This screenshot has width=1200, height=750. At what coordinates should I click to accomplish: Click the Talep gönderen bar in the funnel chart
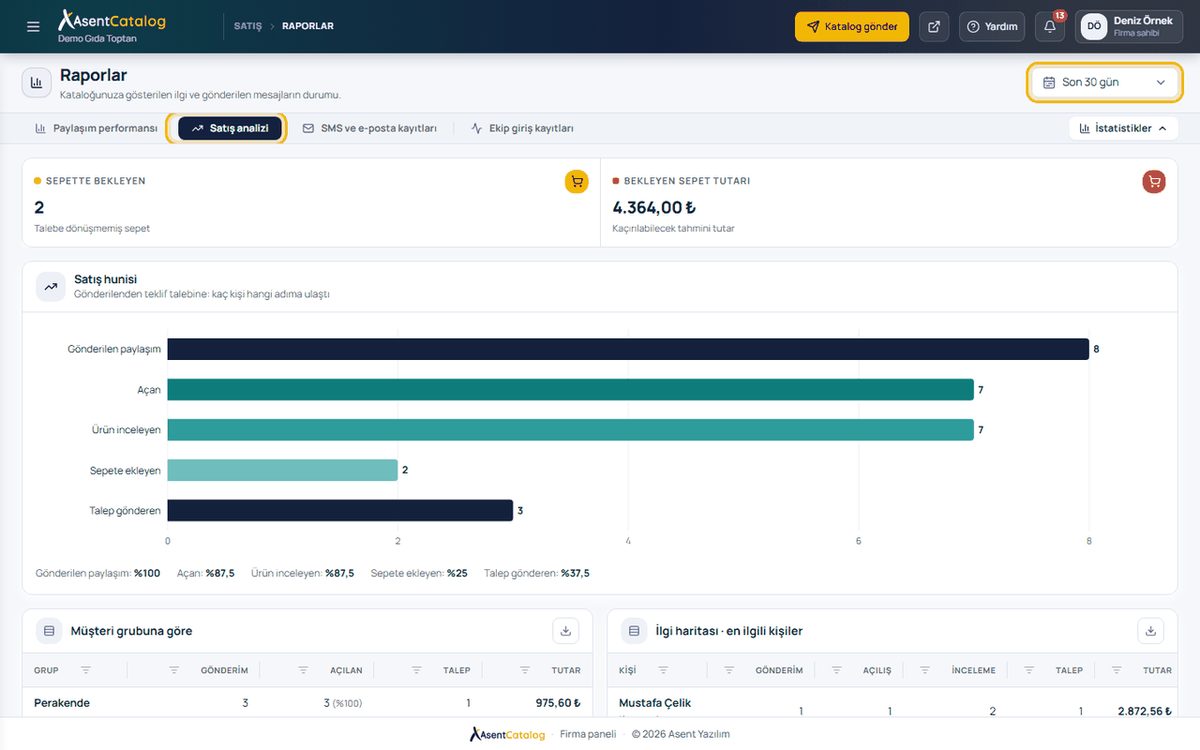[x=340, y=510]
